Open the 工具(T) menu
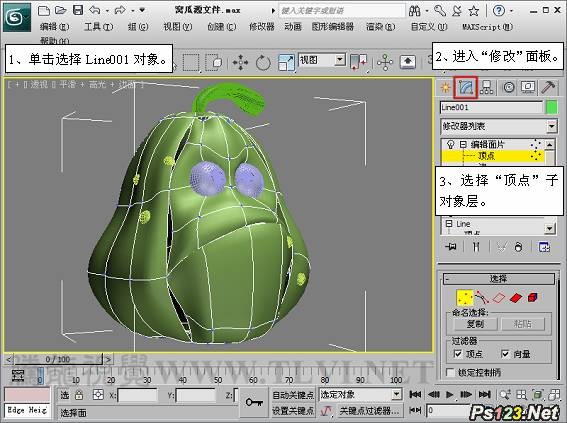Image resolution: width=567 pixels, height=423 pixels. coord(99,26)
